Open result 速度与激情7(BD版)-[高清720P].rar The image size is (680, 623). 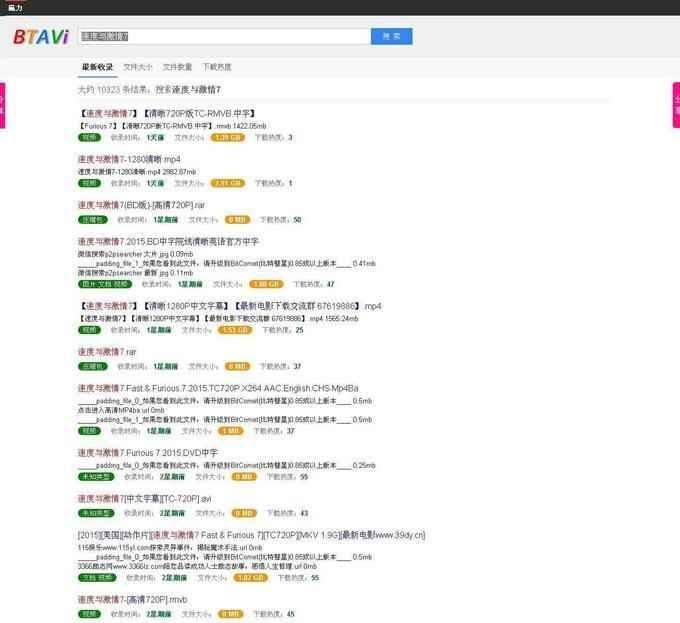point(141,205)
